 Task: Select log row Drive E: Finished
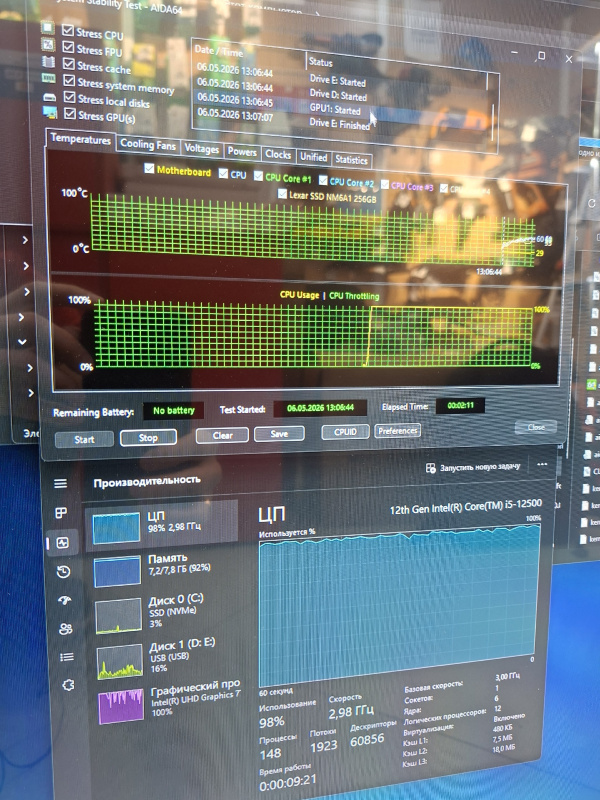[342, 124]
